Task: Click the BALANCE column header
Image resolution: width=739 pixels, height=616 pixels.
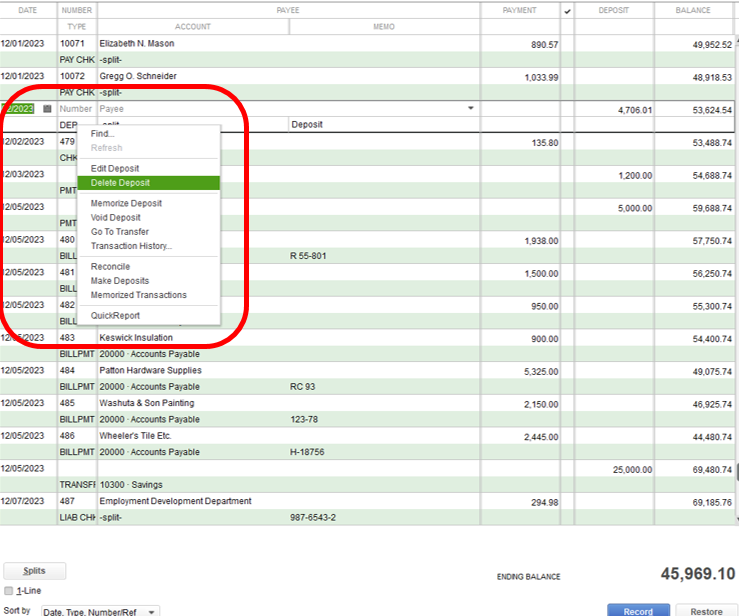Action: point(693,10)
